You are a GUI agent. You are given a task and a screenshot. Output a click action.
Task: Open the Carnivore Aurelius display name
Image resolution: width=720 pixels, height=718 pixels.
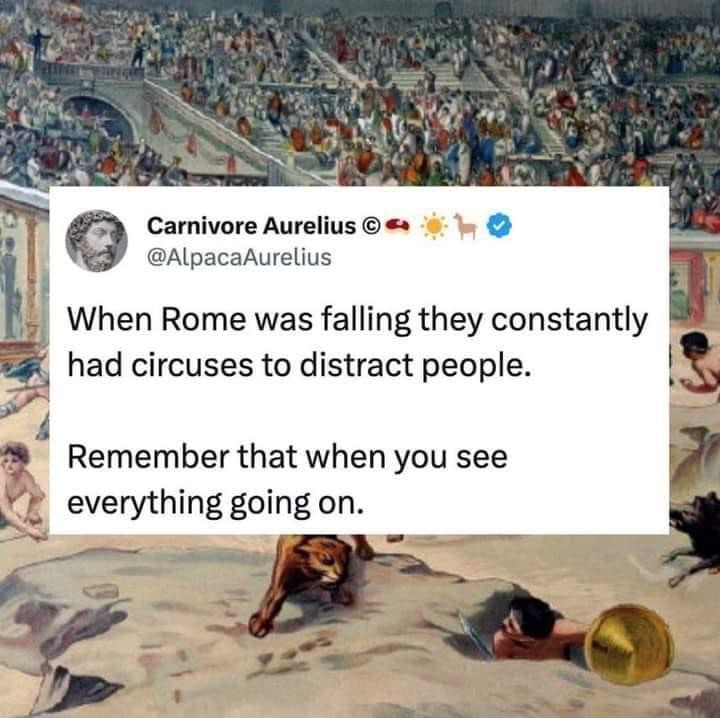(x=252, y=226)
